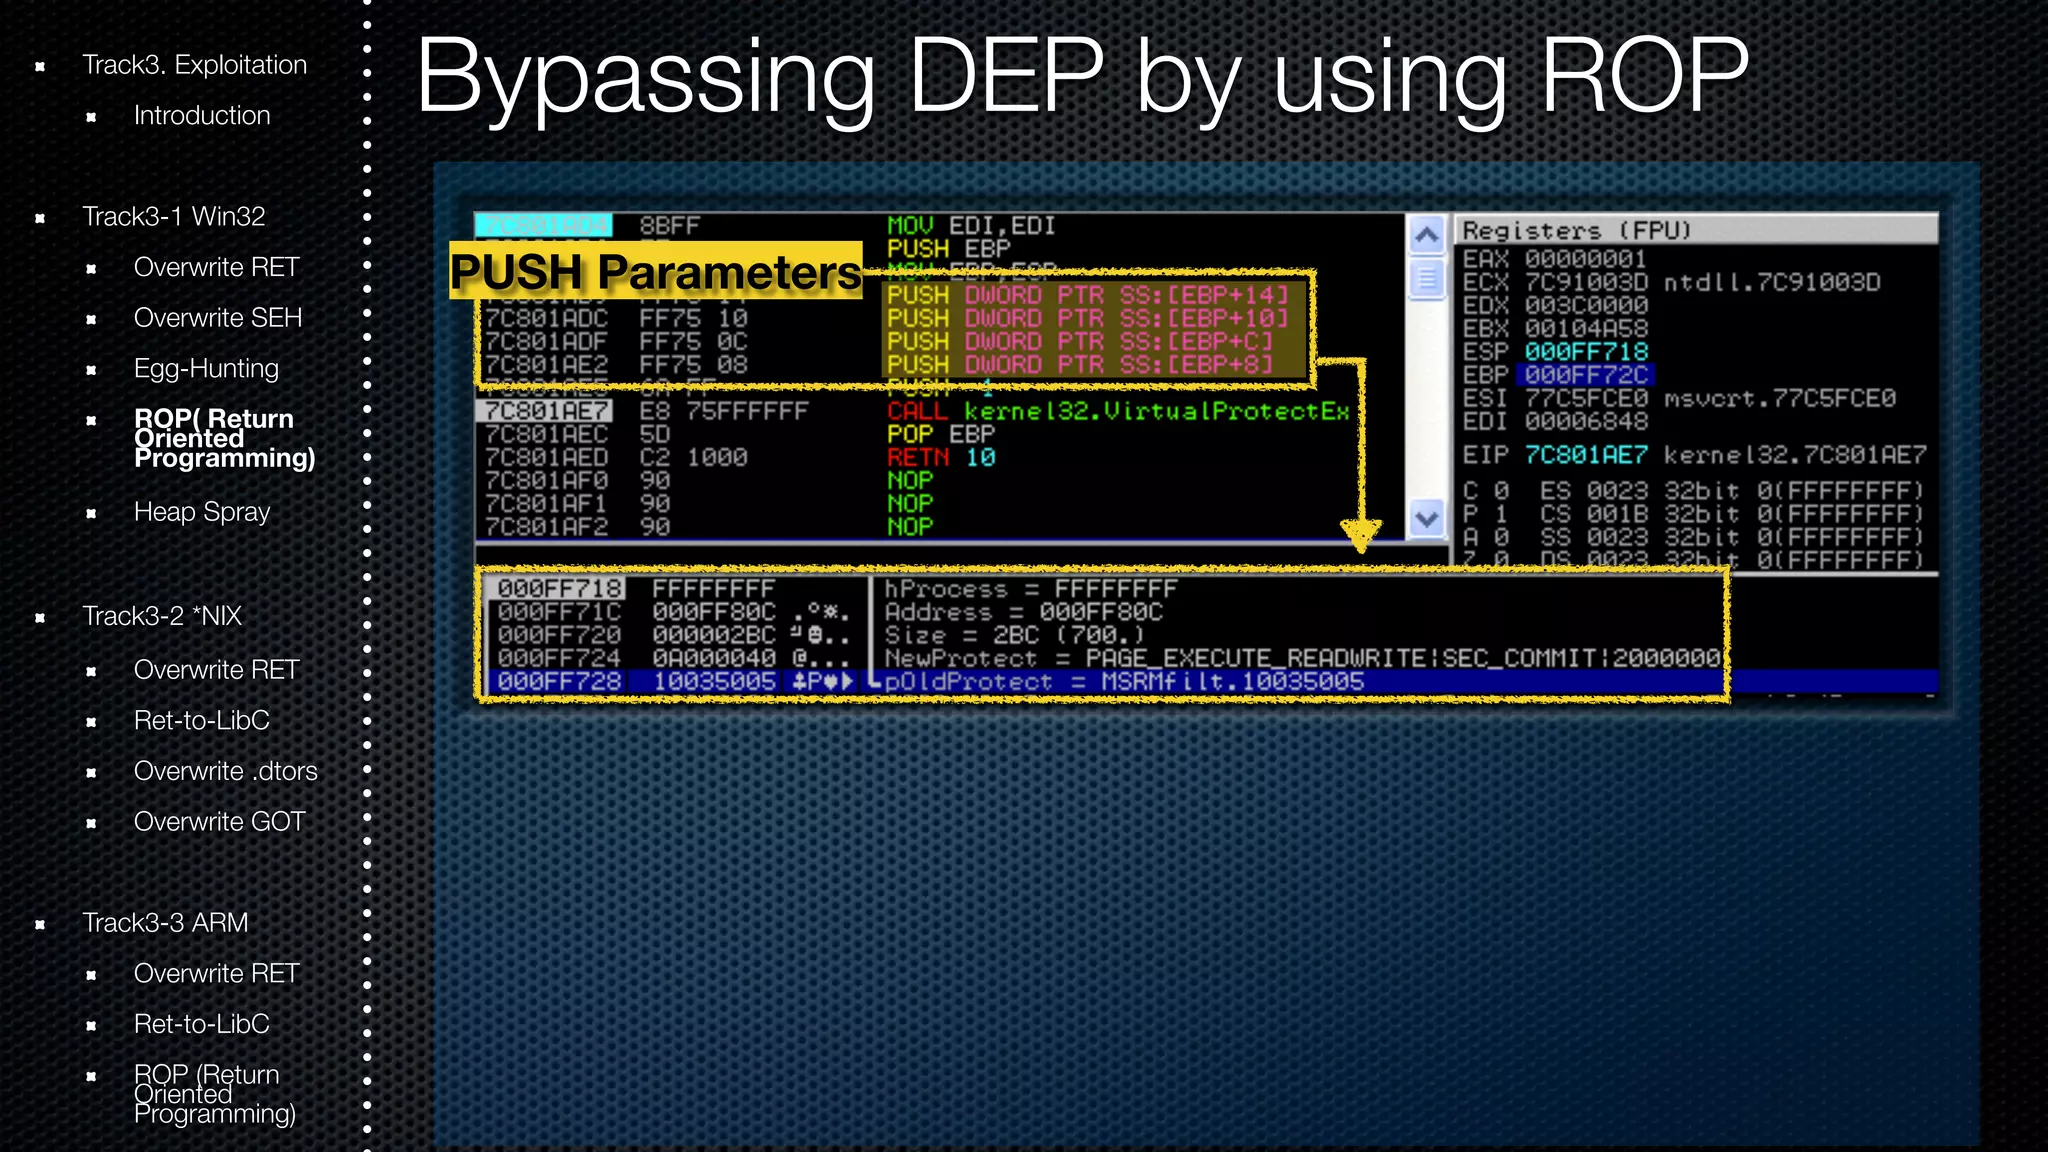Viewport: 2048px width, 1152px height.
Task: Click the disassembly scrollbar up arrow
Action: (x=1426, y=236)
